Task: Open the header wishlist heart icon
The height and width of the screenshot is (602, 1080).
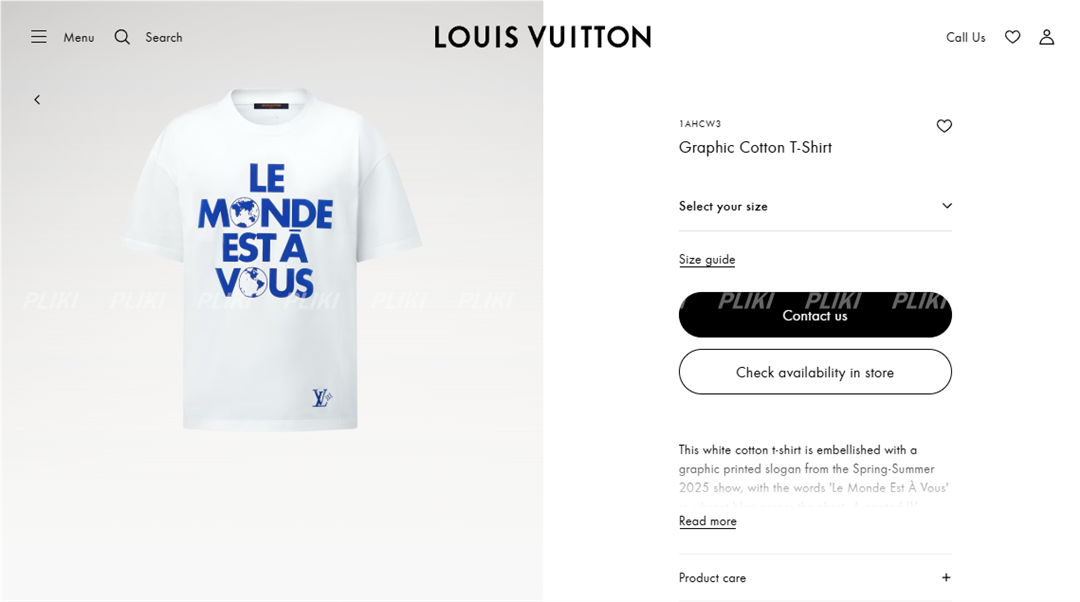Action: [1012, 37]
